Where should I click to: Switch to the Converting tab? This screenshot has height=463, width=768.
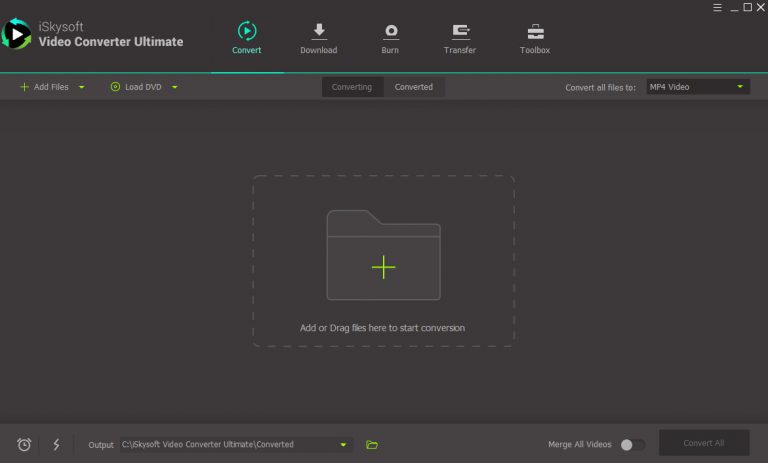[352, 87]
